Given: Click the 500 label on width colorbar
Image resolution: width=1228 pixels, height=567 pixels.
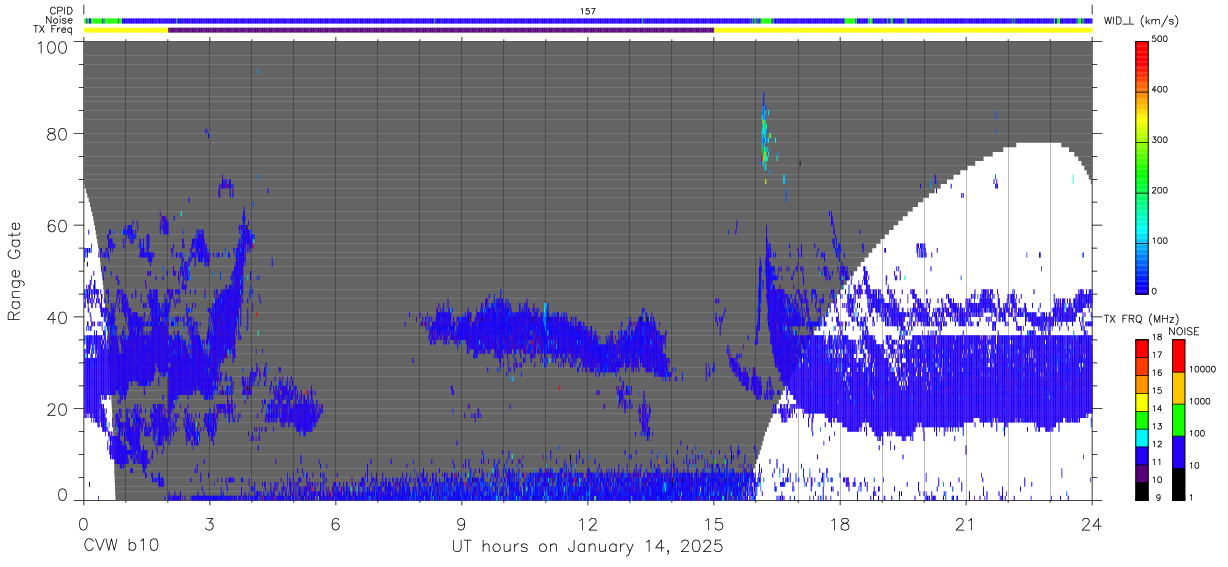Looking at the screenshot, I should [1161, 39].
